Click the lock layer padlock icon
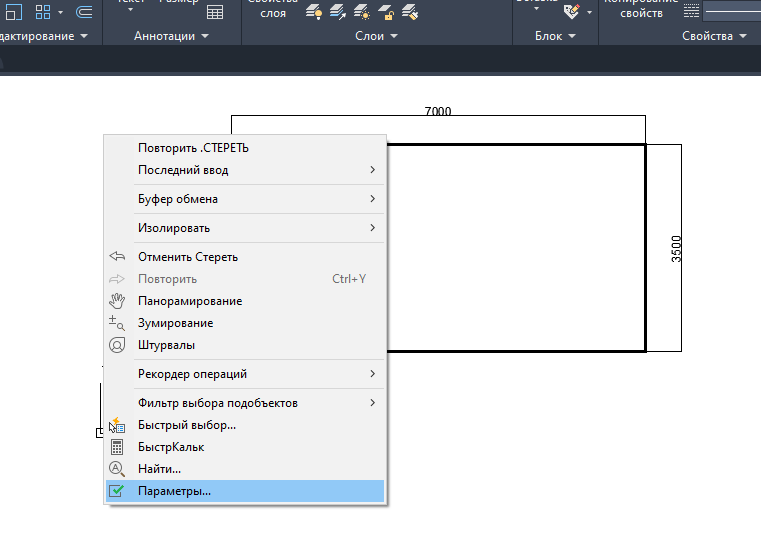 (386, 12)
